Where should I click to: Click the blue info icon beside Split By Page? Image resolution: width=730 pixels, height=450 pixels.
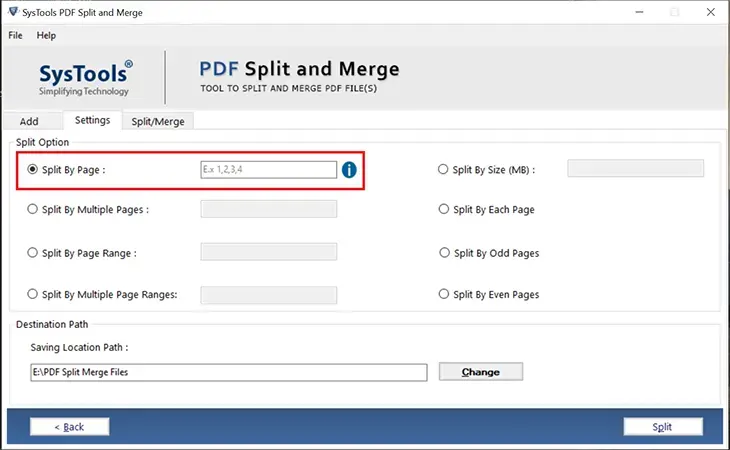tap(349, 170)
